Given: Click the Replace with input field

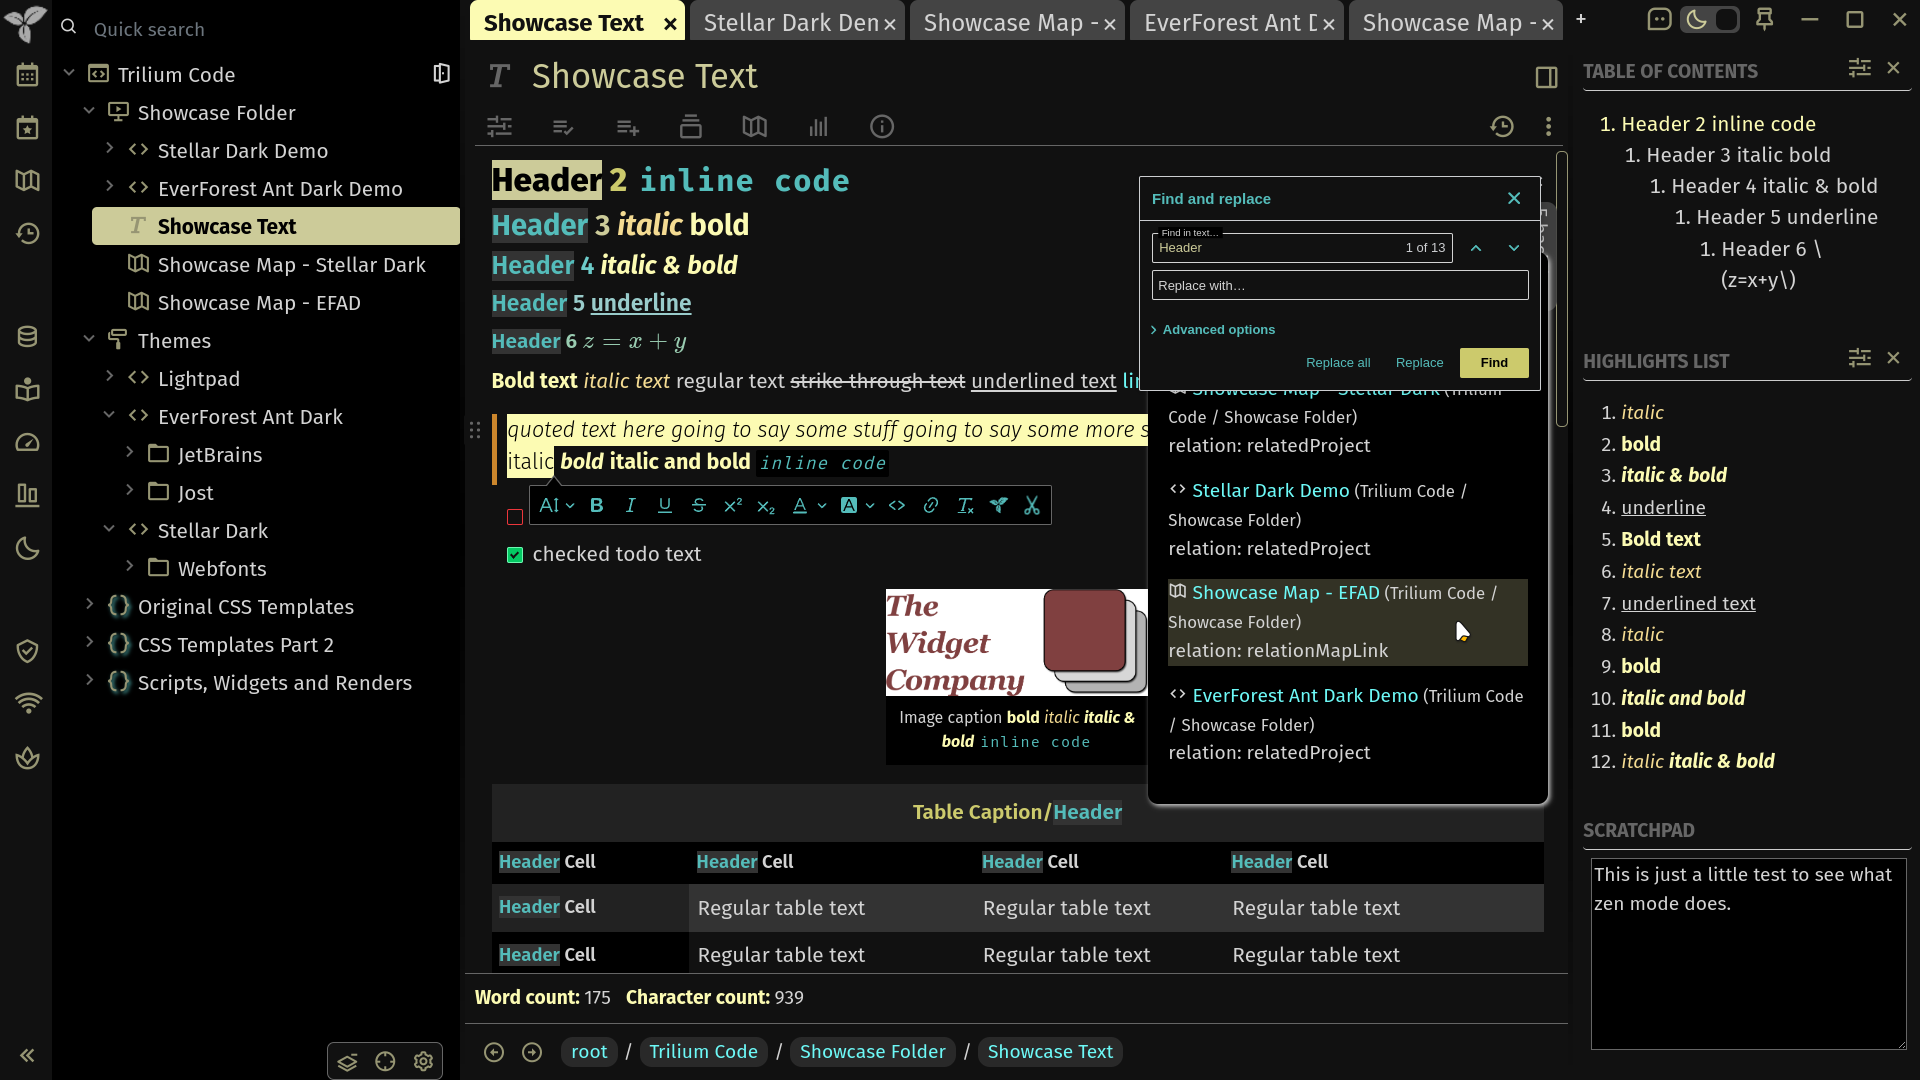Looking at the screenshot, I should click(x=1340, y=286).
